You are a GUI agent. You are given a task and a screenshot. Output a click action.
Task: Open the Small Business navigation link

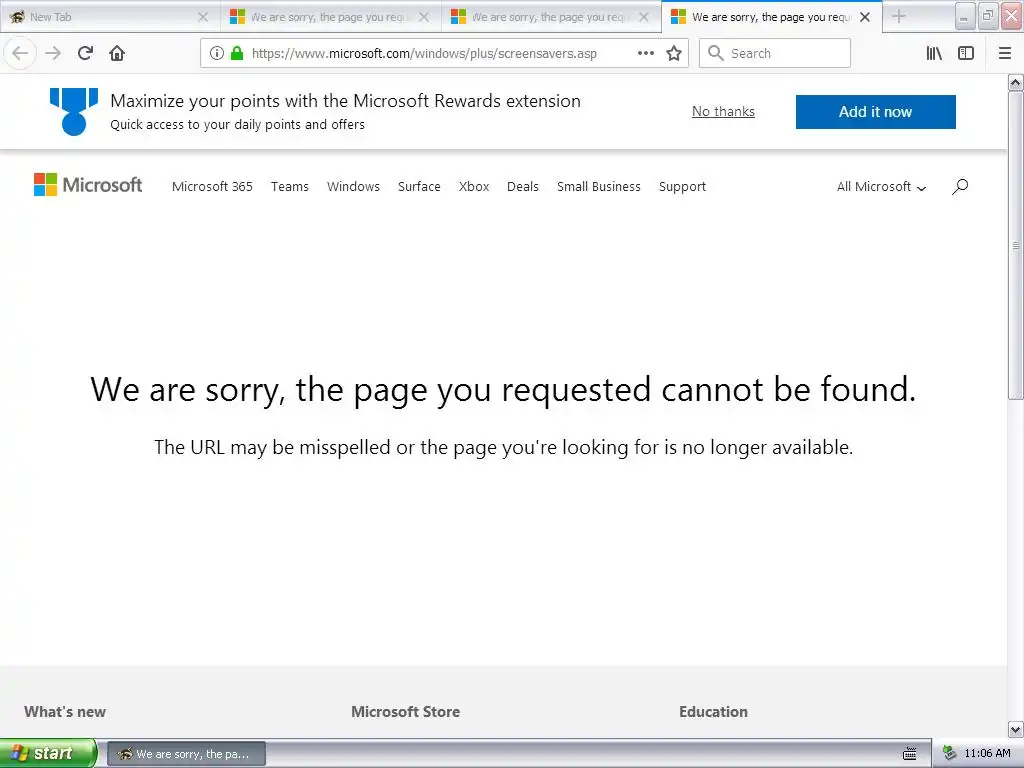point(598,187)
